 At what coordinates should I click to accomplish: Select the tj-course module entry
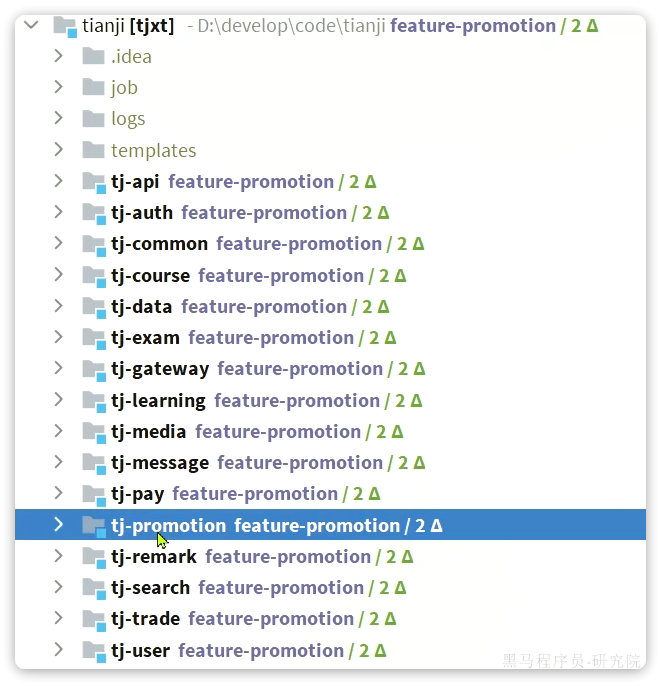pos(330,276)
